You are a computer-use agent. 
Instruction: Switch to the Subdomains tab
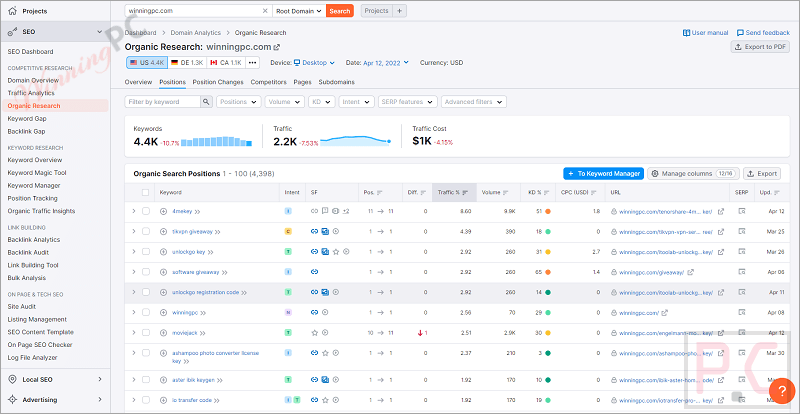click(x=336, y=82)
